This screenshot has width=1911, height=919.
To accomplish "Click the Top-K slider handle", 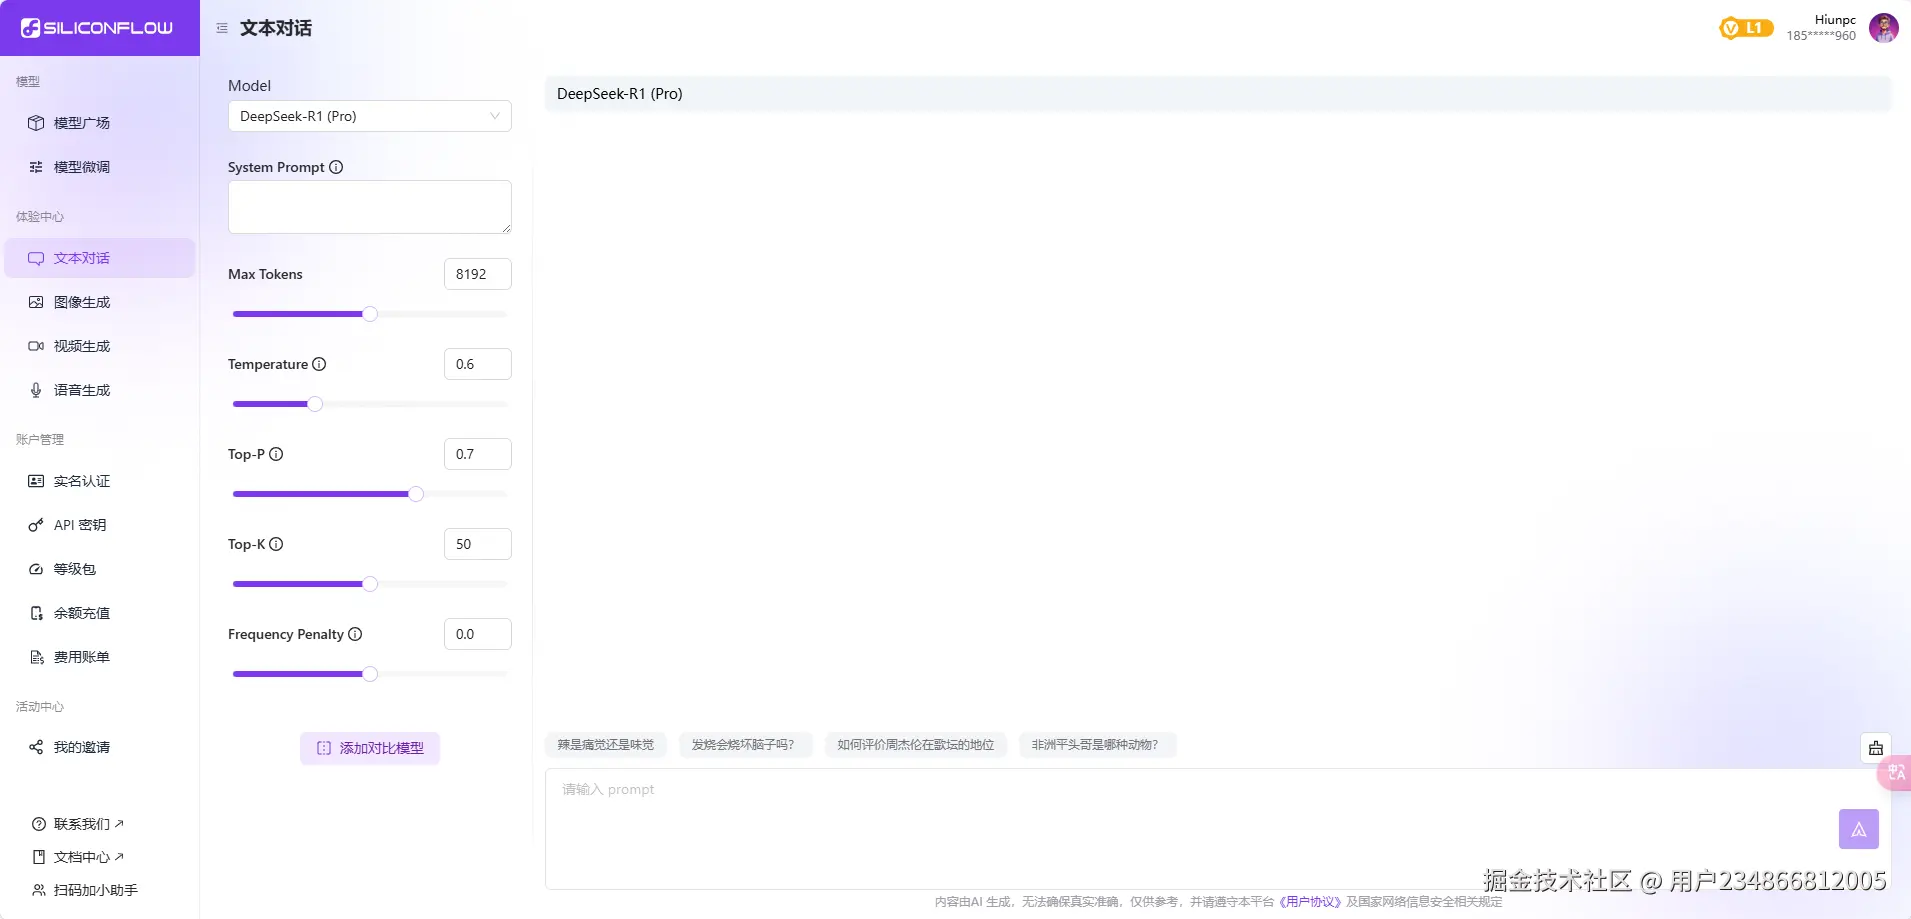I will pos(370,584).
